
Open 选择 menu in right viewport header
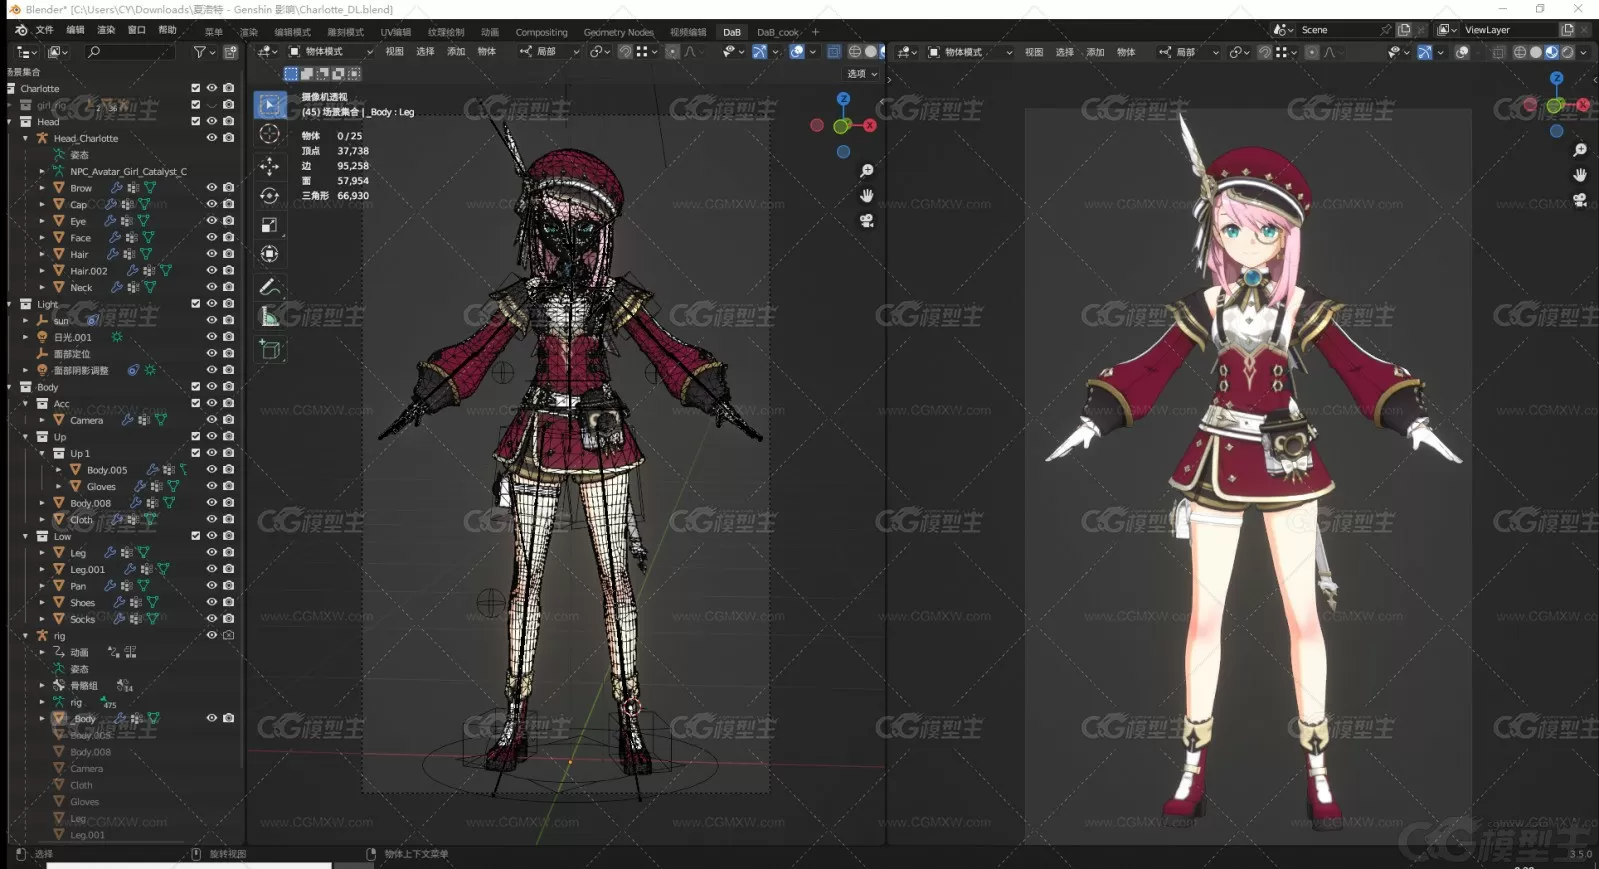1065,52
